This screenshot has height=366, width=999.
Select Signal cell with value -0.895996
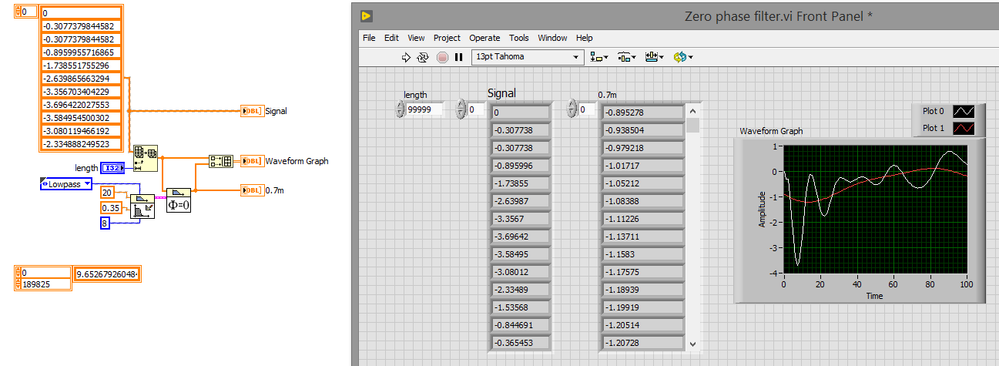(x=521, y=166)
